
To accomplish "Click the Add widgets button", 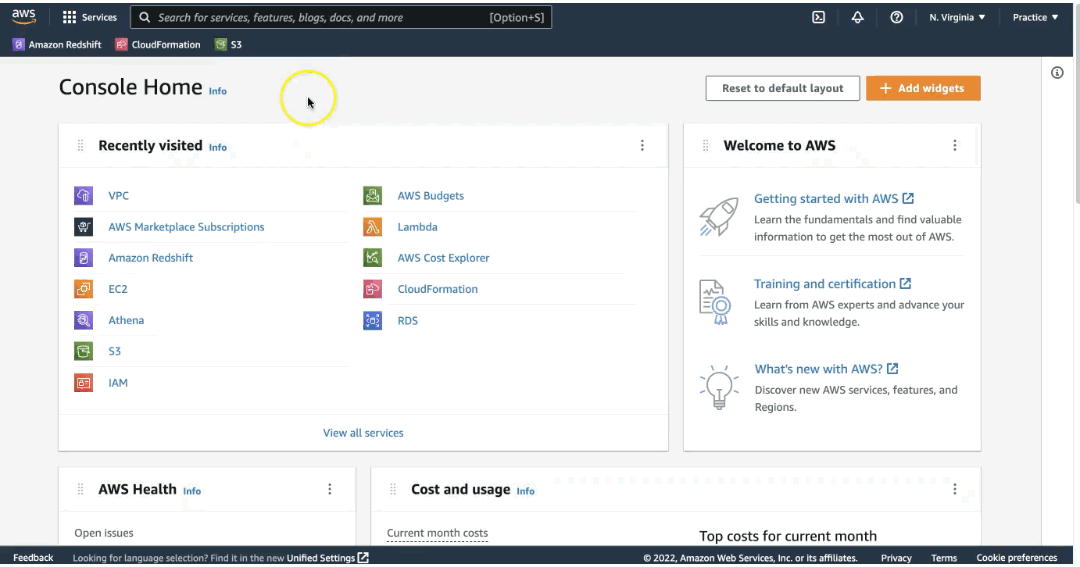I will (923, 88).
